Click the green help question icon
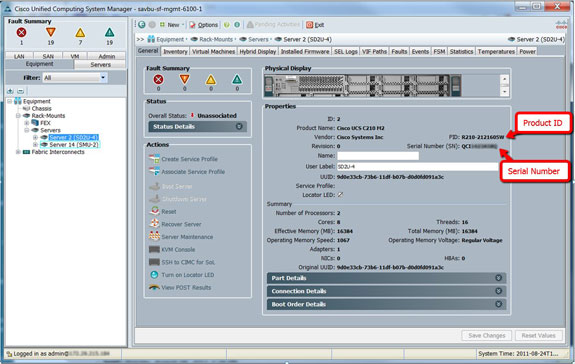The height and width of the screenshot is (364, 575). coord(227,25)
